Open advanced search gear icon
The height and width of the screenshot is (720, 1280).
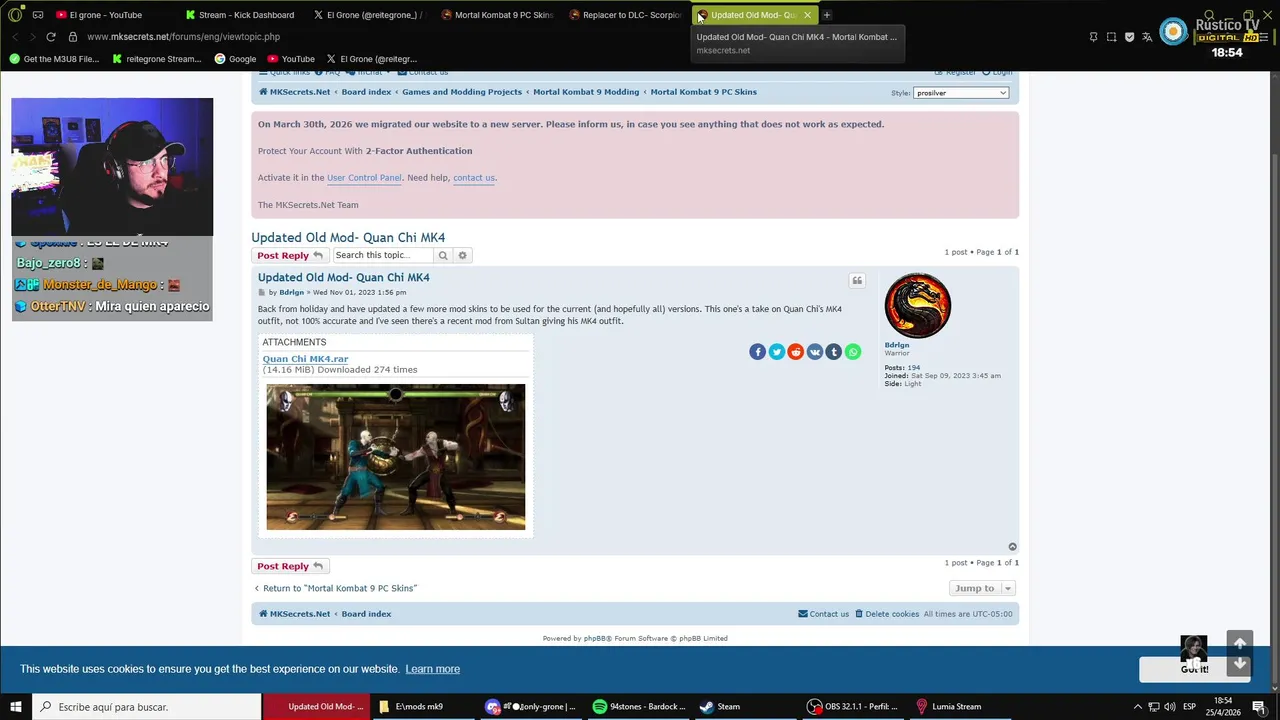[462, 255]
